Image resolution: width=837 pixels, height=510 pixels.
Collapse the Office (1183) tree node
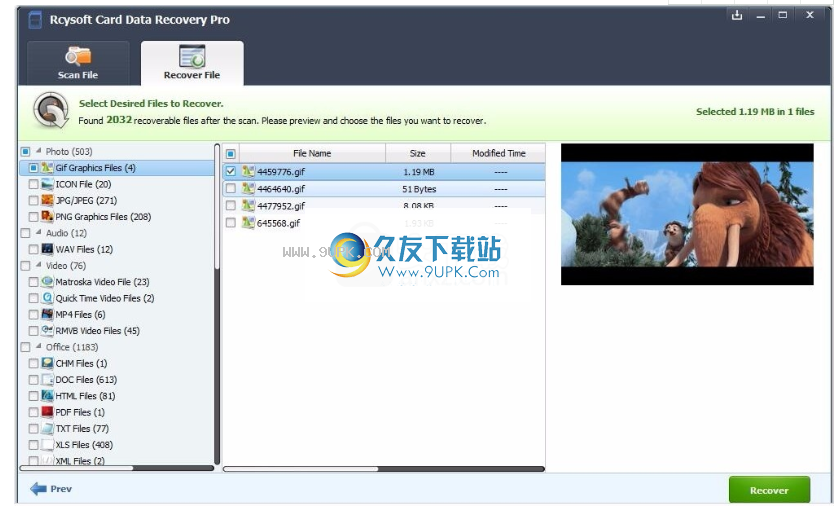[39, 346]
